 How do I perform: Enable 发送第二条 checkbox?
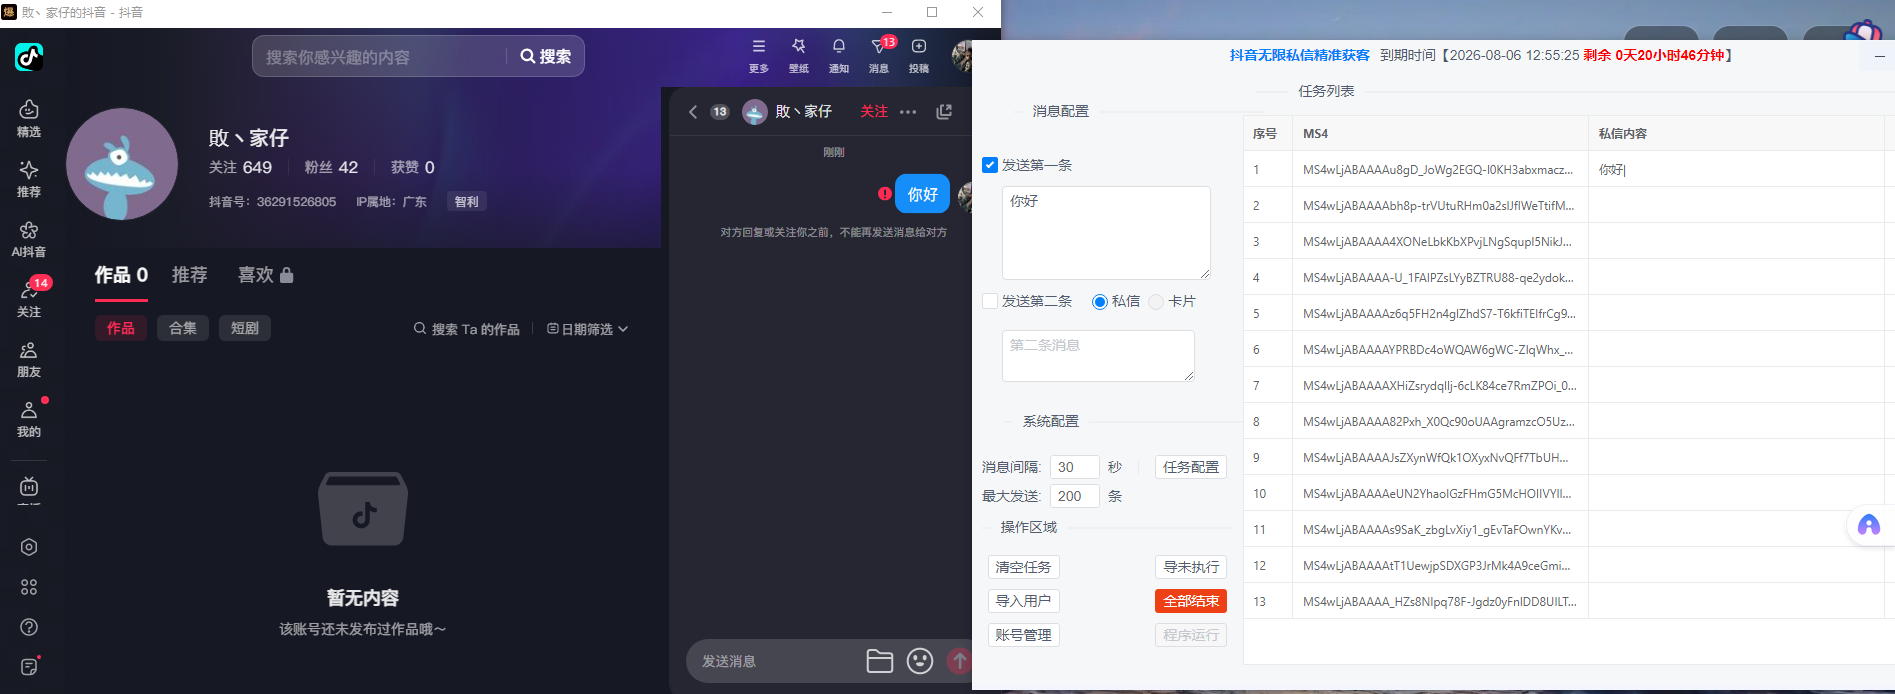click(x=990, y=301)
